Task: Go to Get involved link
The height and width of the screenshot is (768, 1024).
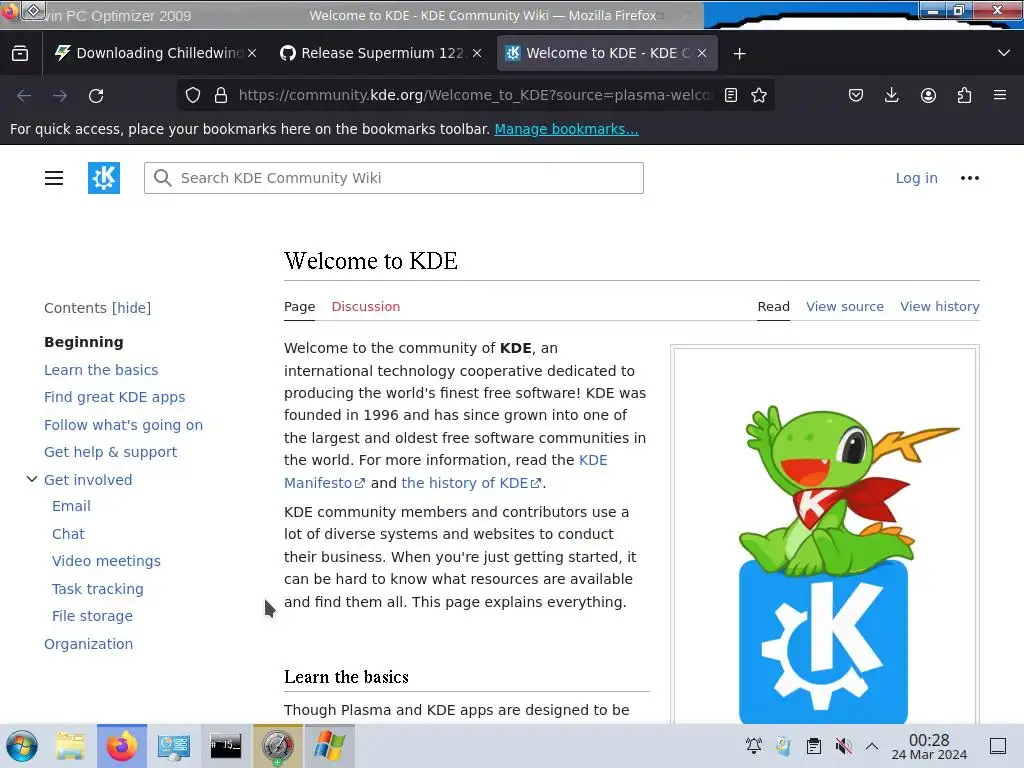Action: pyautogui.click(x=88, y=480)
